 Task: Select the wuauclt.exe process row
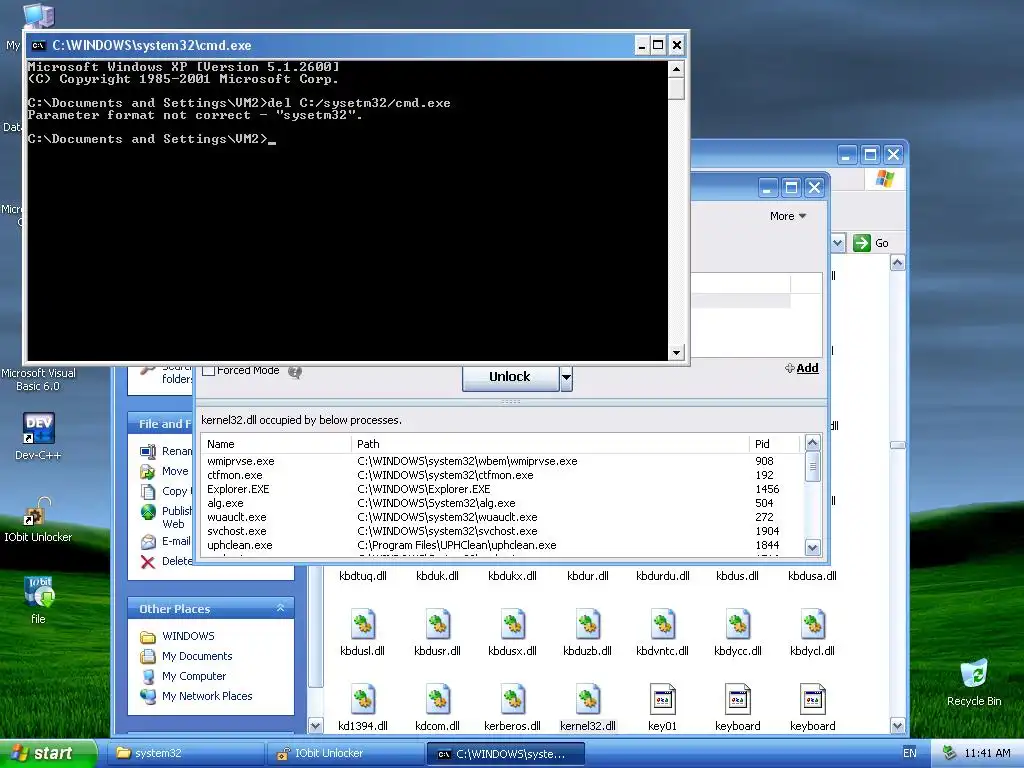pos(502,517)
